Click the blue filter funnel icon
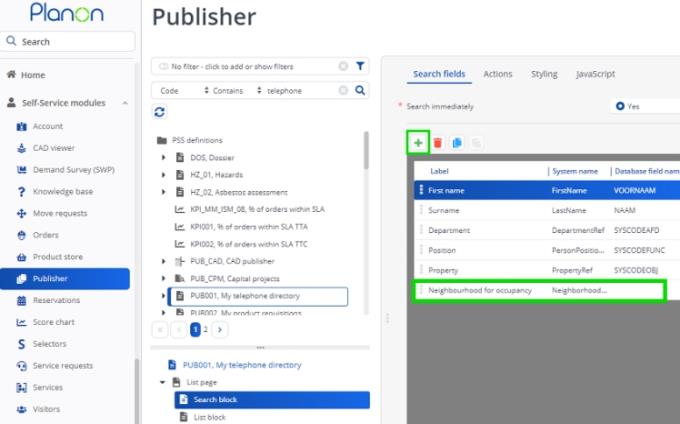Screen dimensions: 680x424 pyautogui.click(x=361, y=67)
